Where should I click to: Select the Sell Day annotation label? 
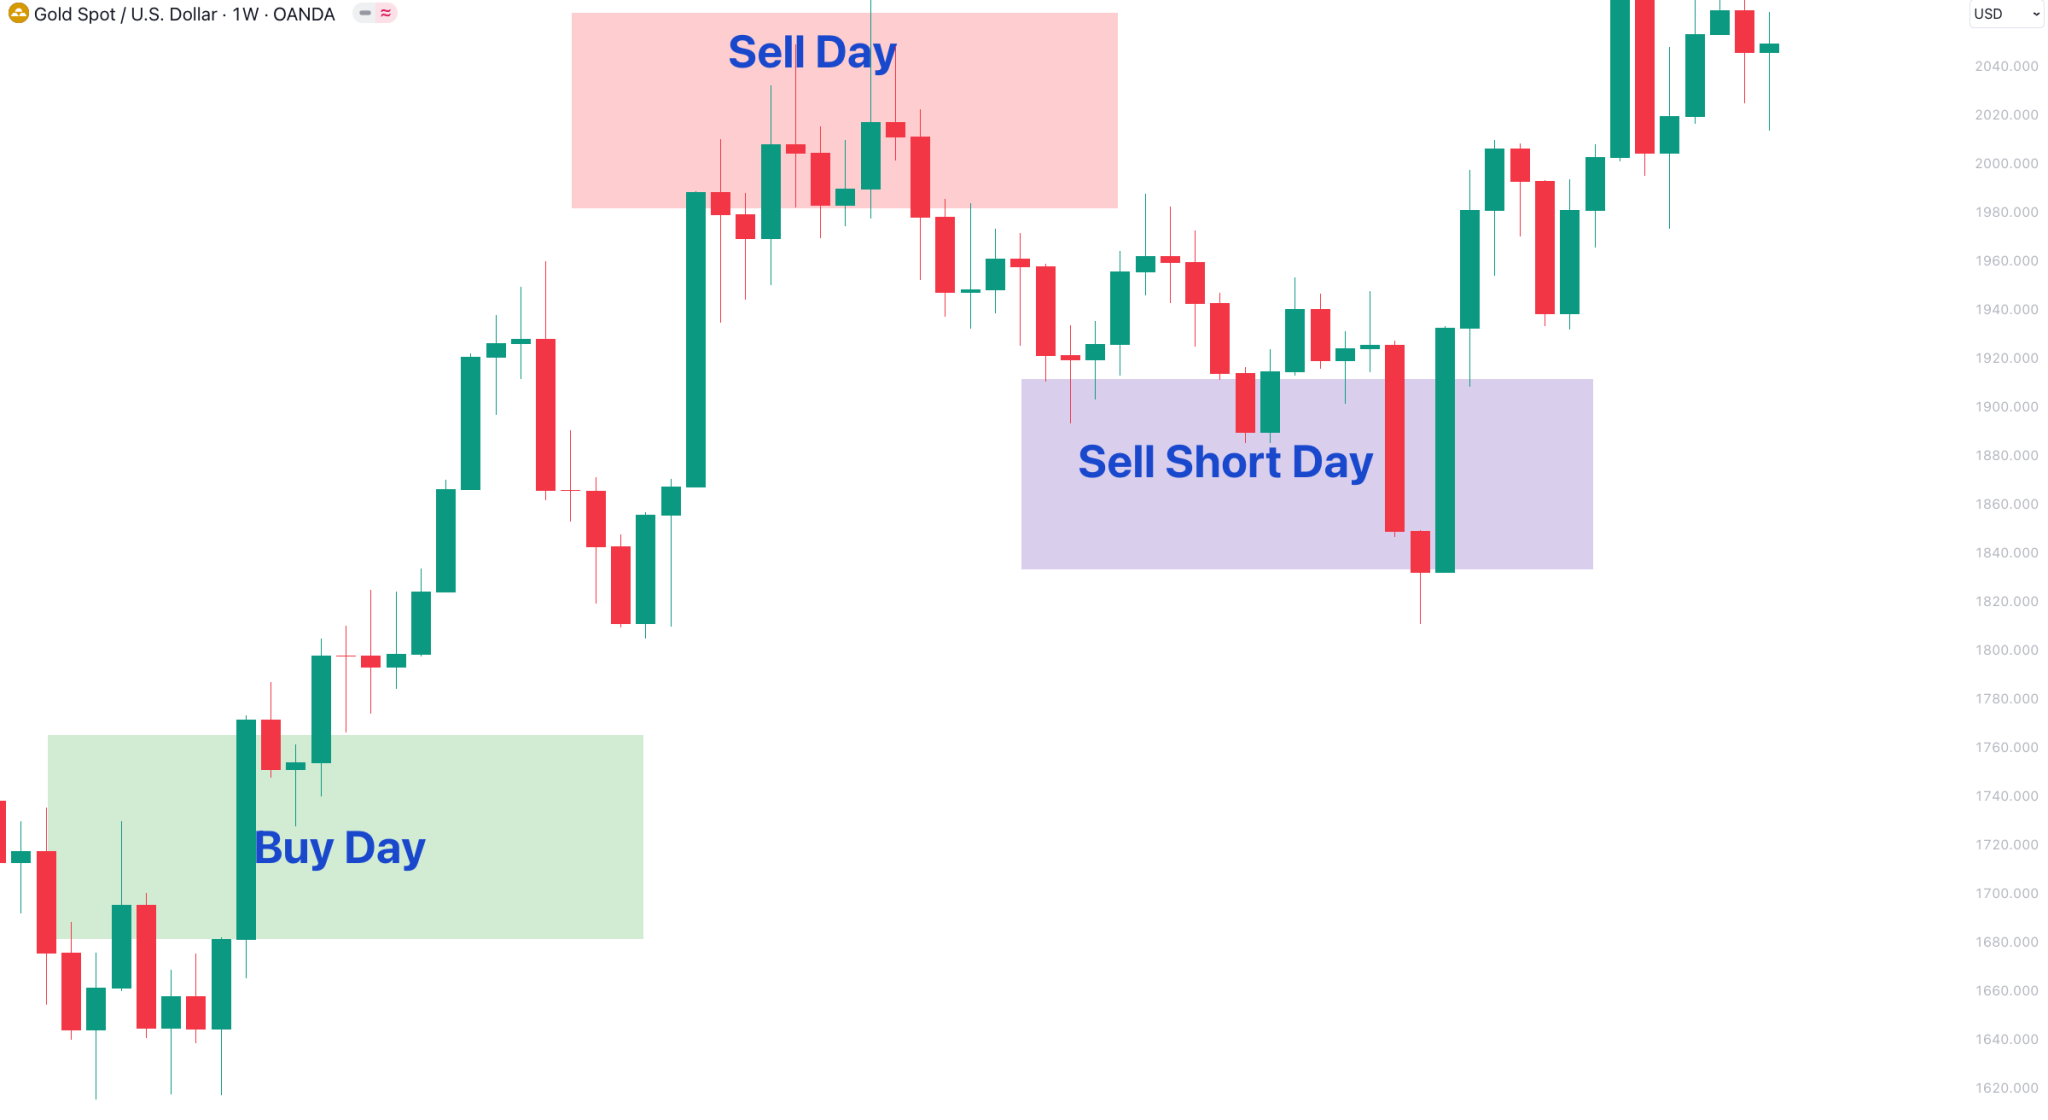tap(812, 52)
